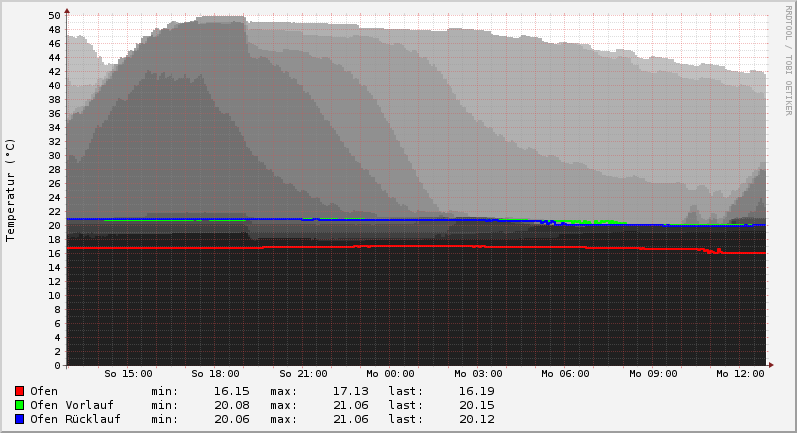Click the "Mo 12:00" time axis label
Screen dimensions: 797x433
click(740, 374)
